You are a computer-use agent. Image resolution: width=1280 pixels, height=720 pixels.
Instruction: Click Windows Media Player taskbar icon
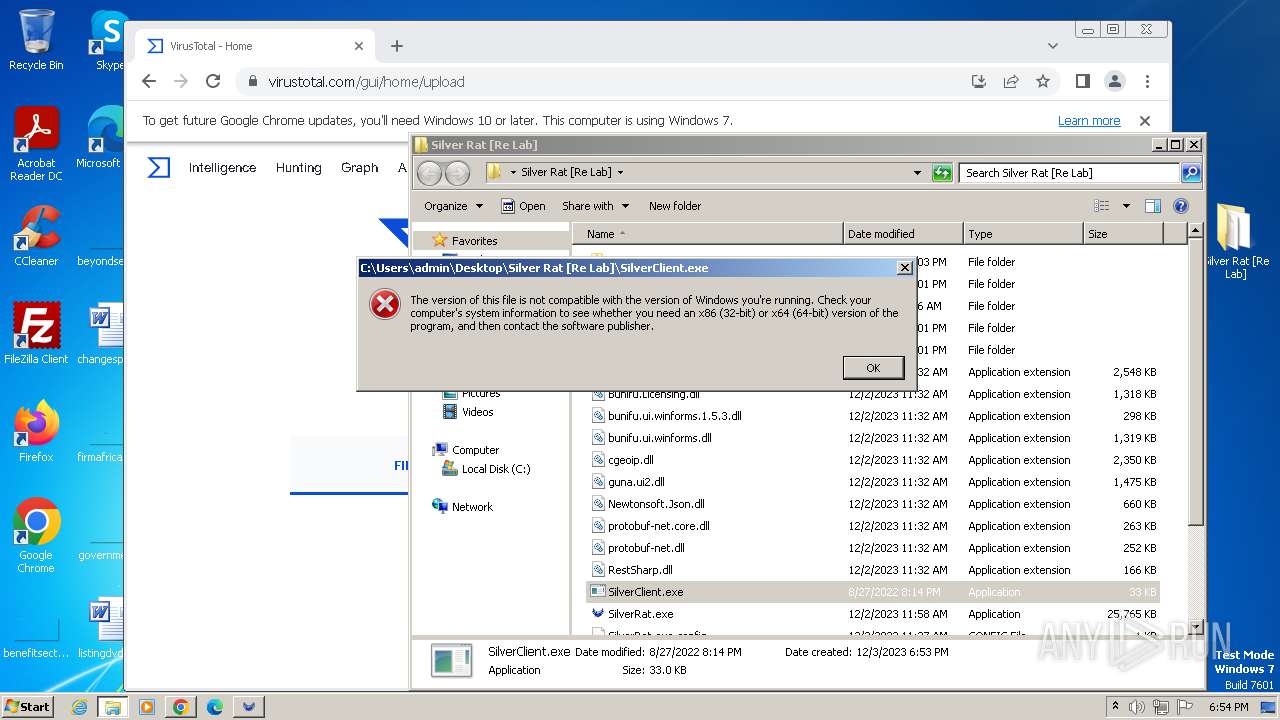point(146,707)
